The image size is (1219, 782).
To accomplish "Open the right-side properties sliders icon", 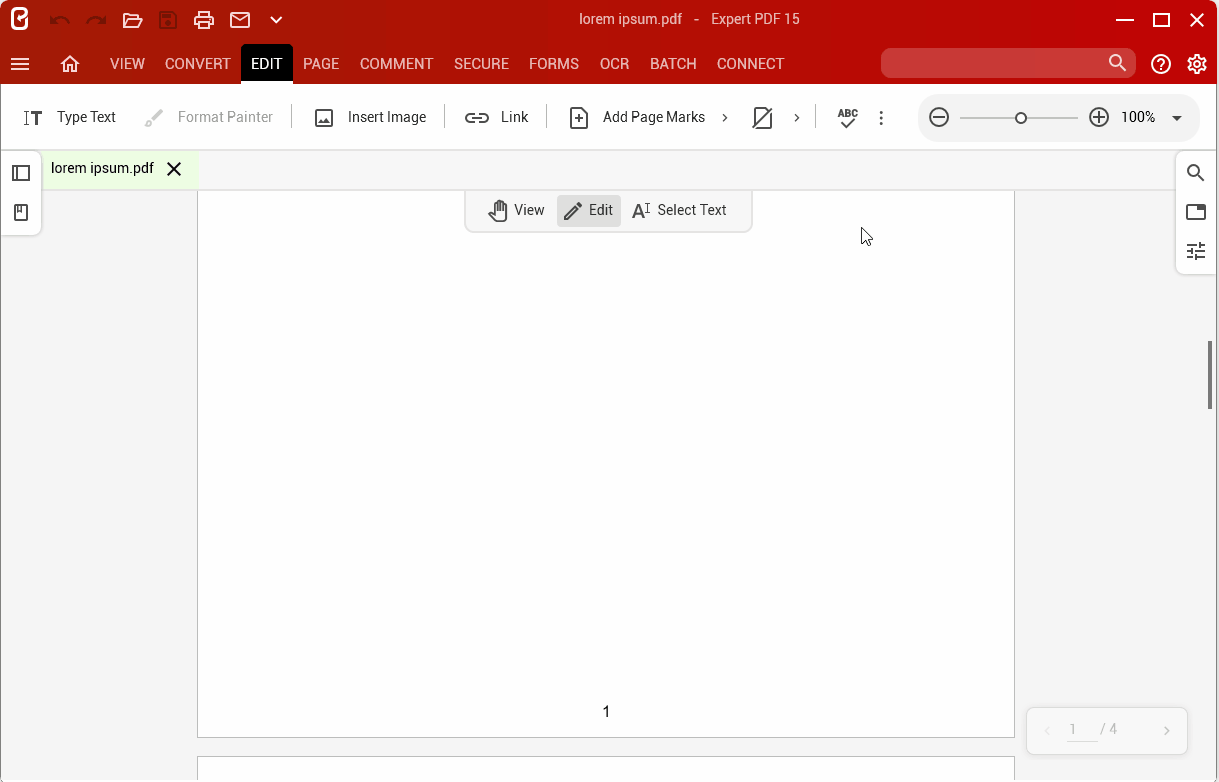I will 1196,251.
